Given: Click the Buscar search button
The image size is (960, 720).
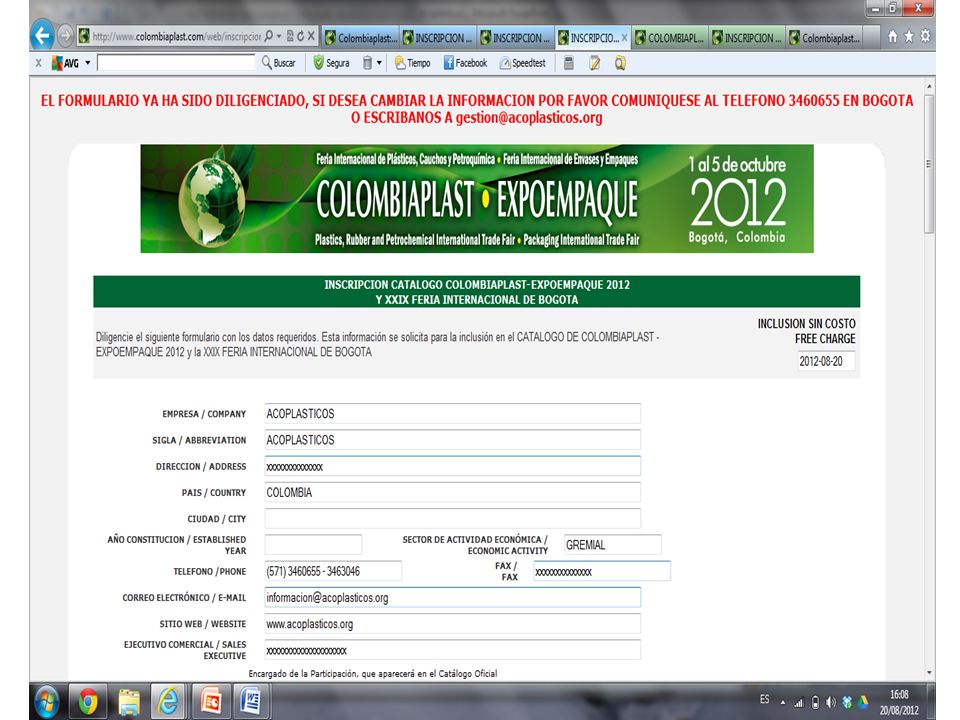Looking at the screenshot, I should (x=279, y=62).
